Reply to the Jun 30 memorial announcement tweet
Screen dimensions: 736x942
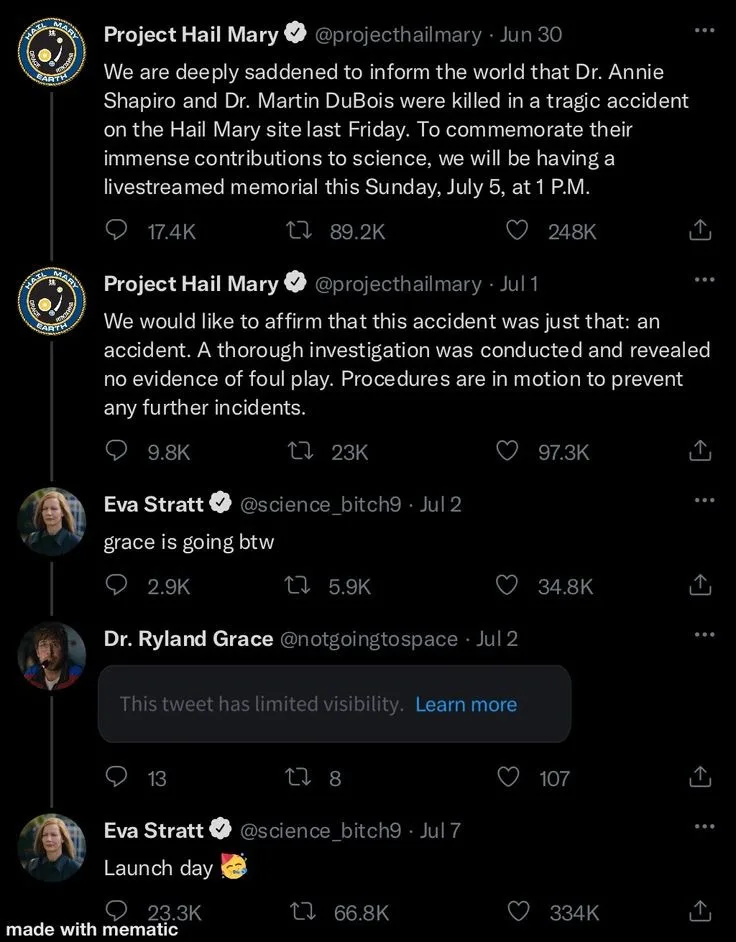pyautogui.click(x=117, y=231)
